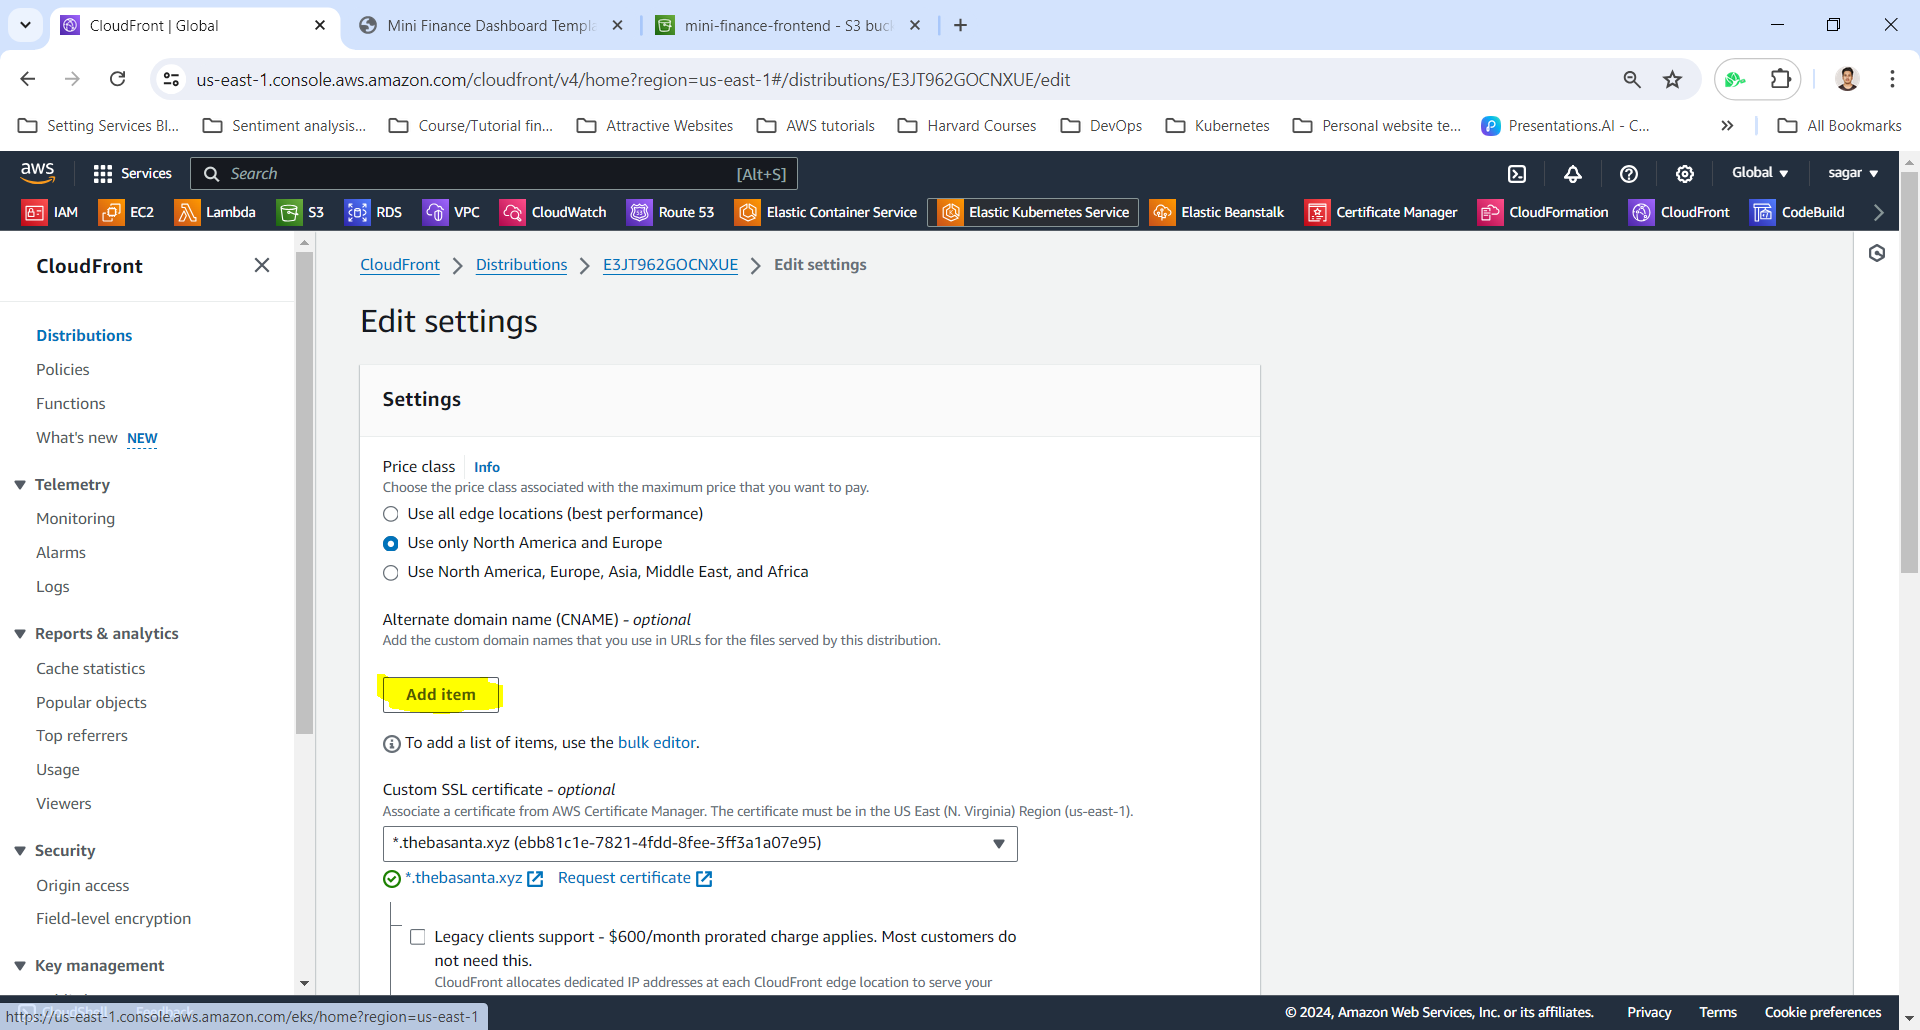
Task: Open the Global region dropdown
Action: click(1759, 173)
